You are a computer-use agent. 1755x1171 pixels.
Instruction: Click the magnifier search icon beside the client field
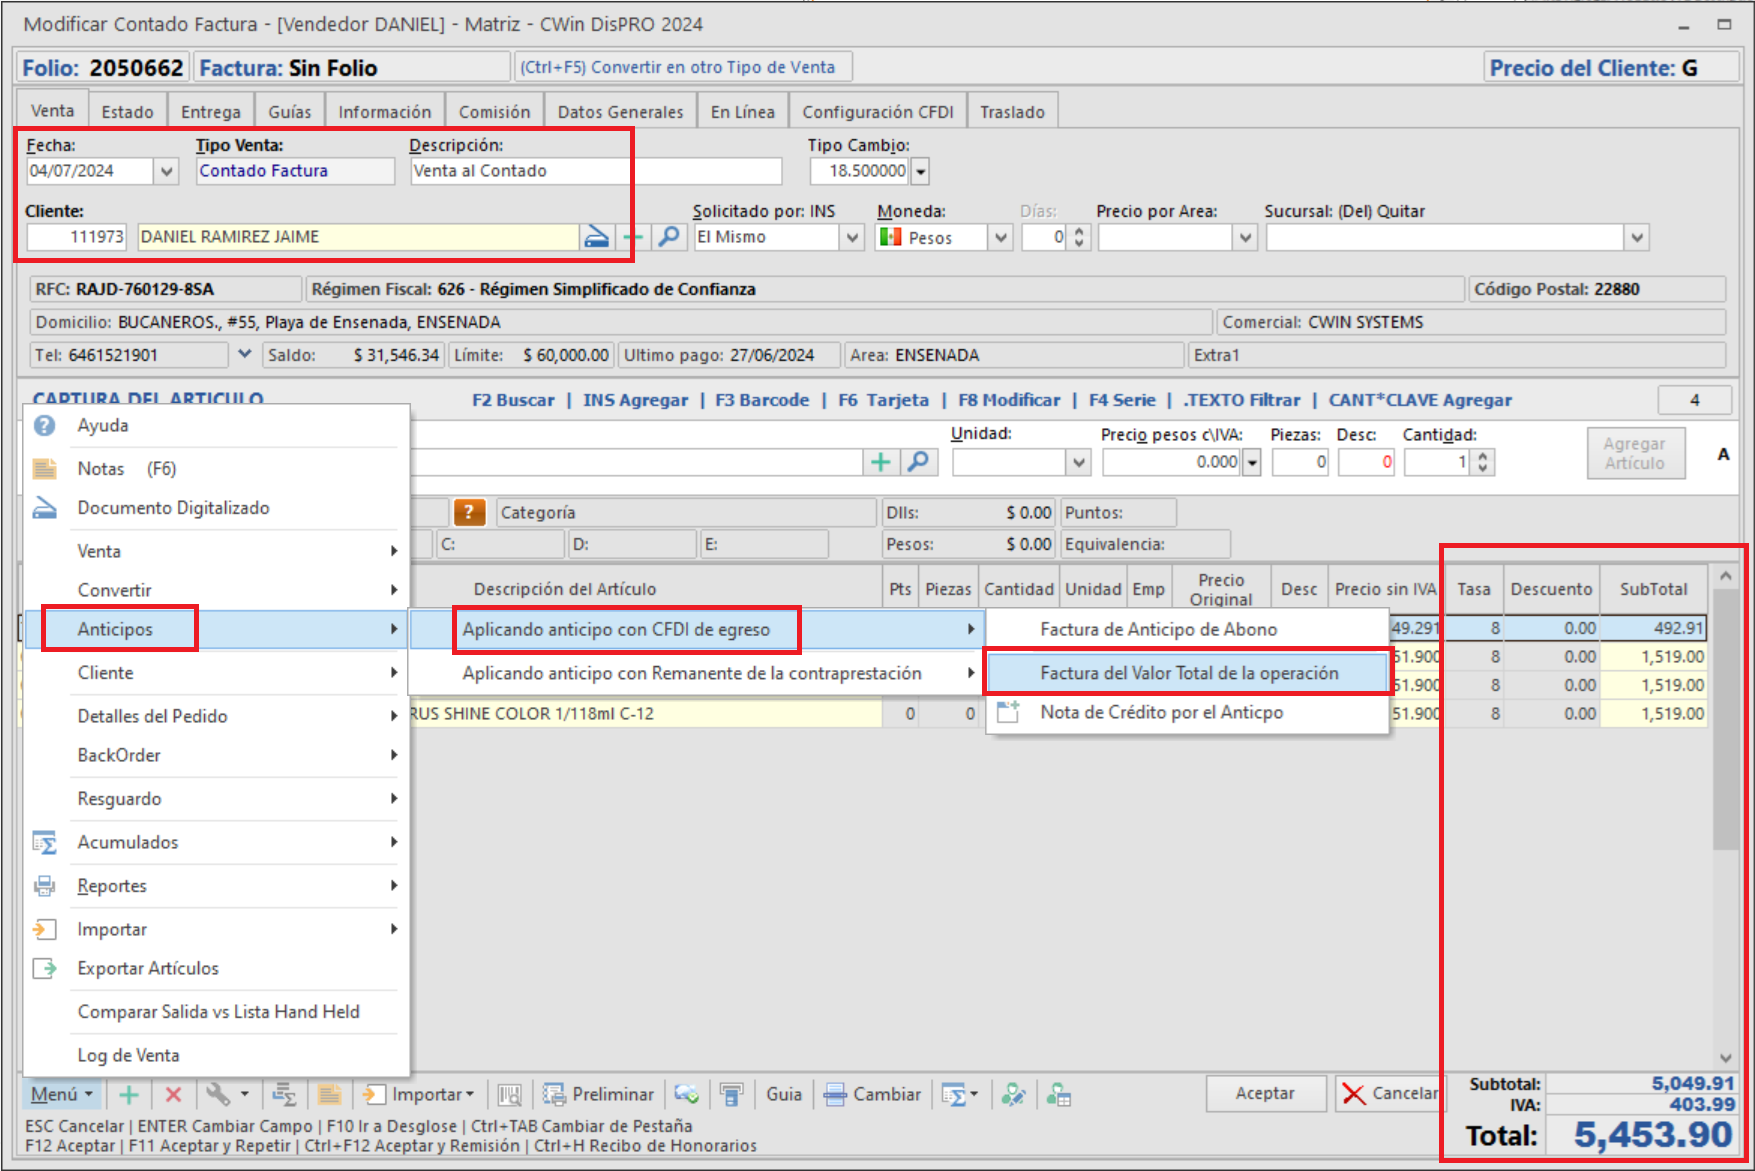click(668, 237)
